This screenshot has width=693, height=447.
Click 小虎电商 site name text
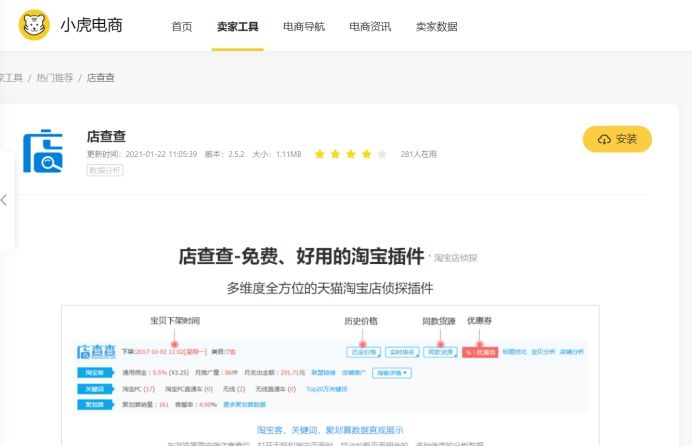[91, 25]
